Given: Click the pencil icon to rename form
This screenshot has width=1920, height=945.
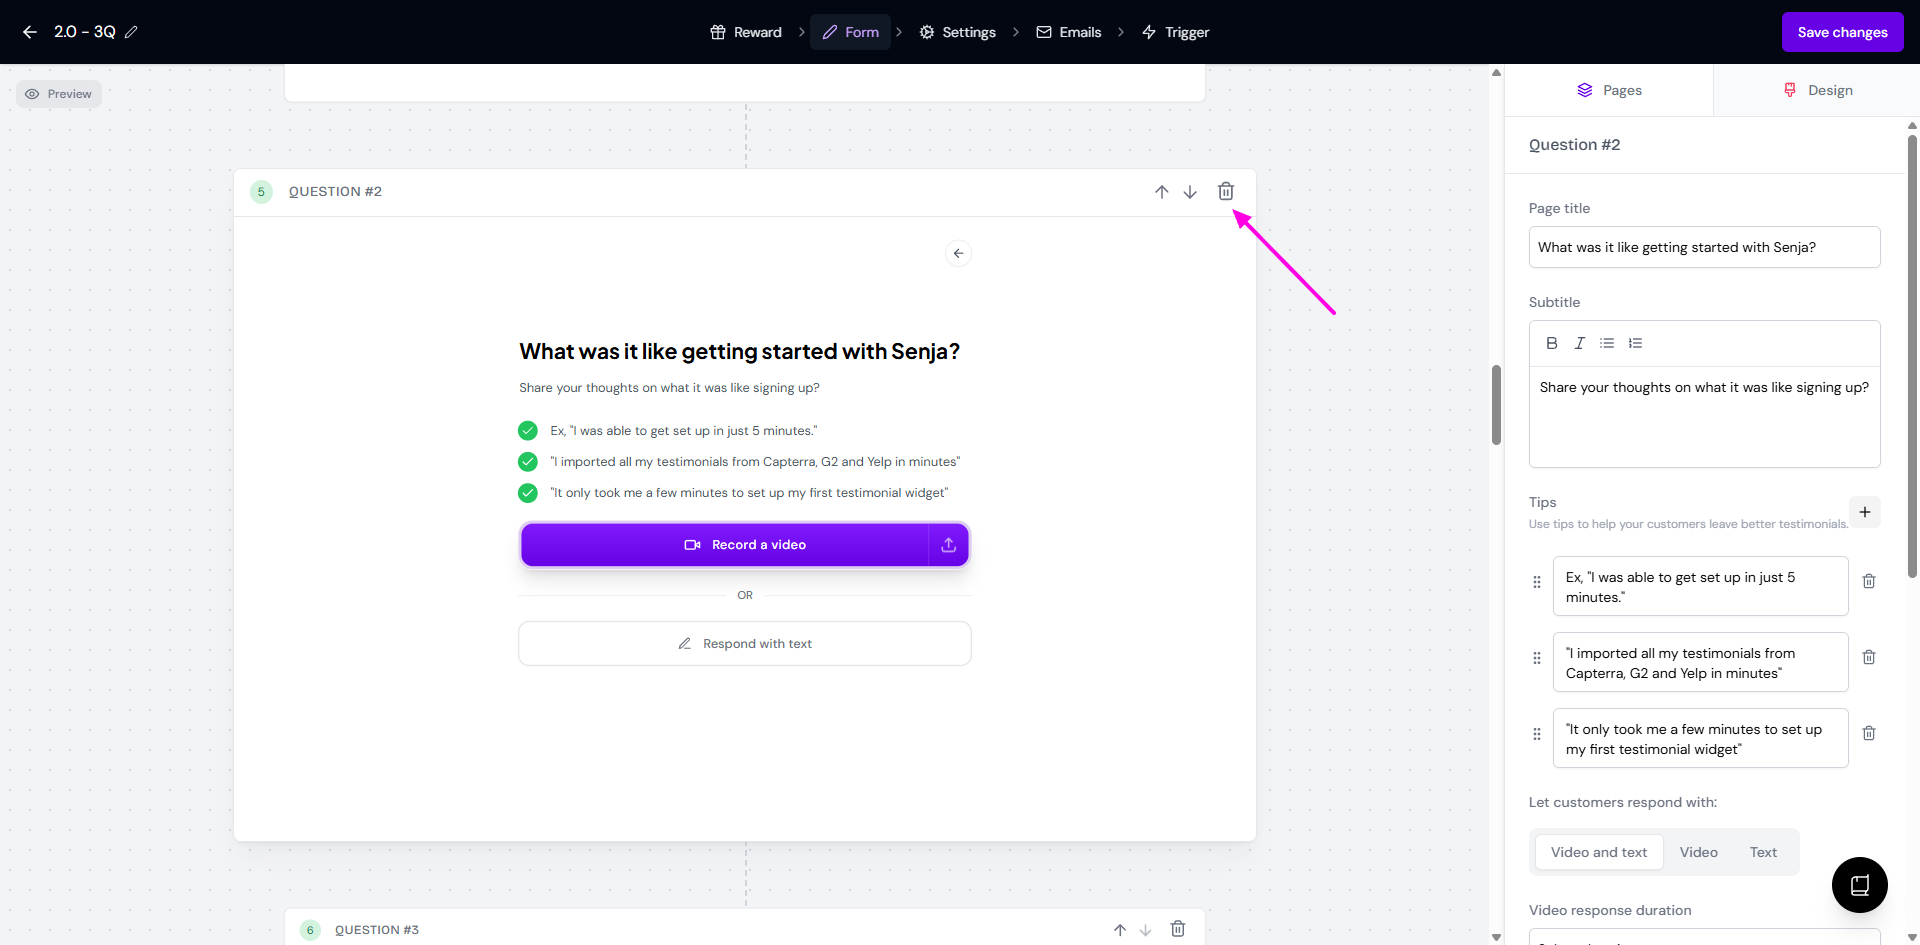Looking at the screenshot, I should tap(131, 32).
